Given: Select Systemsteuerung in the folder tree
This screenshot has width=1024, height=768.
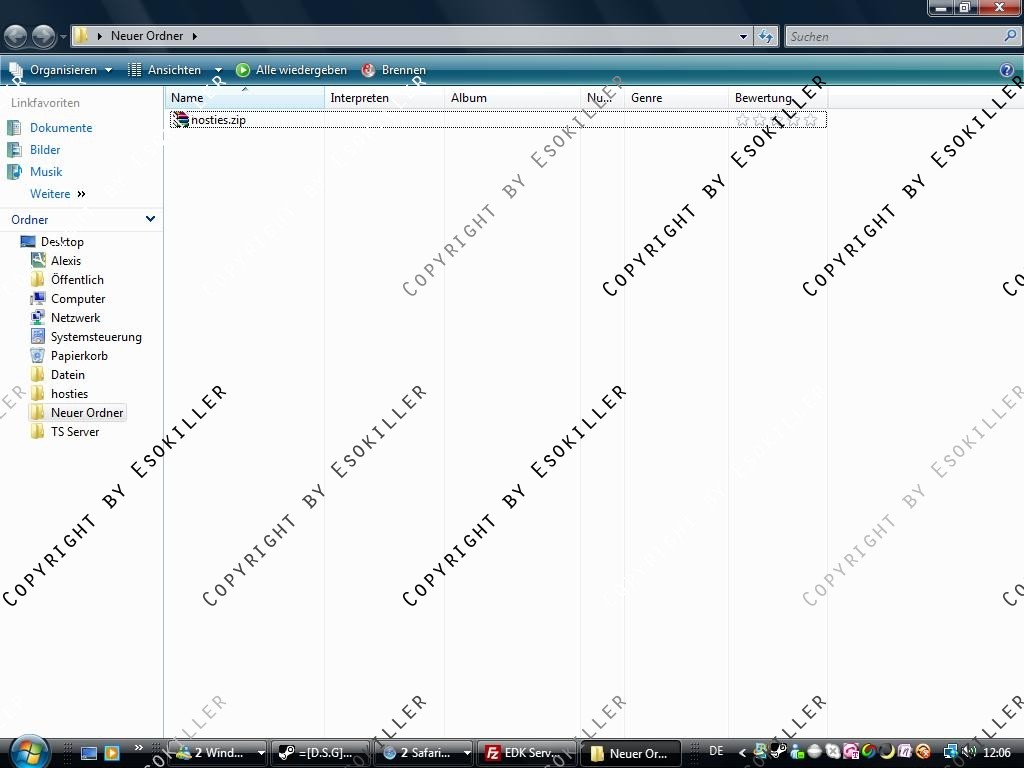Looking at the screenshot, I should pyautogui.click(x=96, y=337).
